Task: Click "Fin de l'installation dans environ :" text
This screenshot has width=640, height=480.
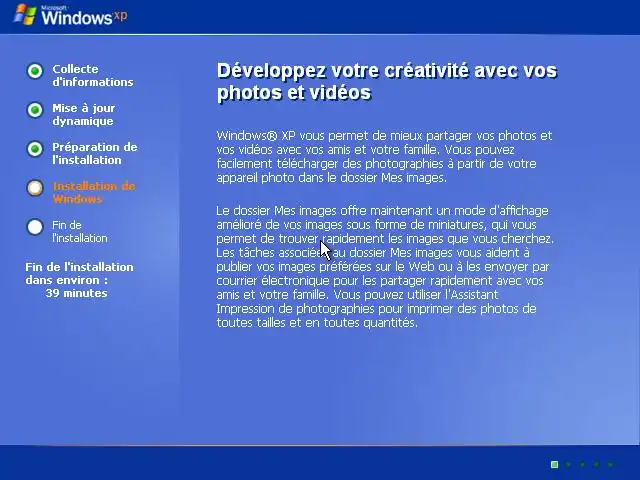Action: coord(79,273)
